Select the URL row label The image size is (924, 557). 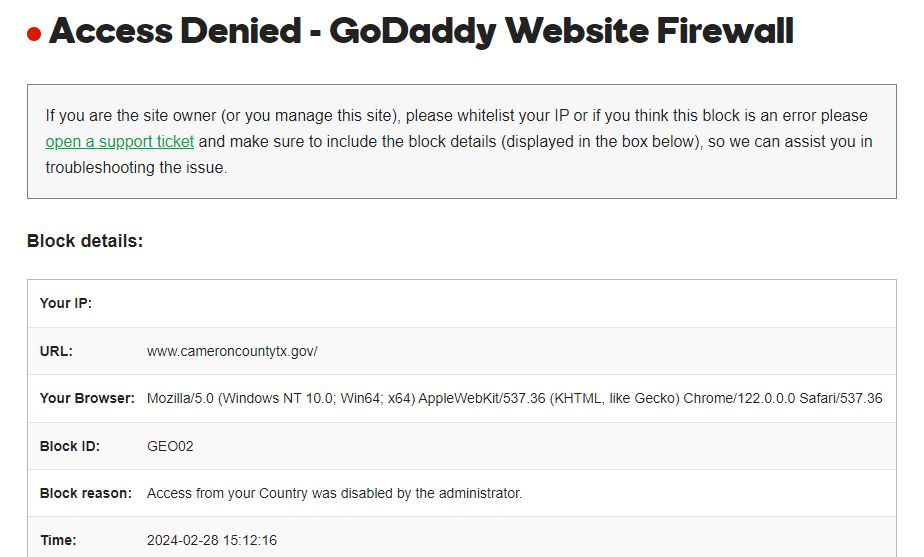[x=56, y=351]
